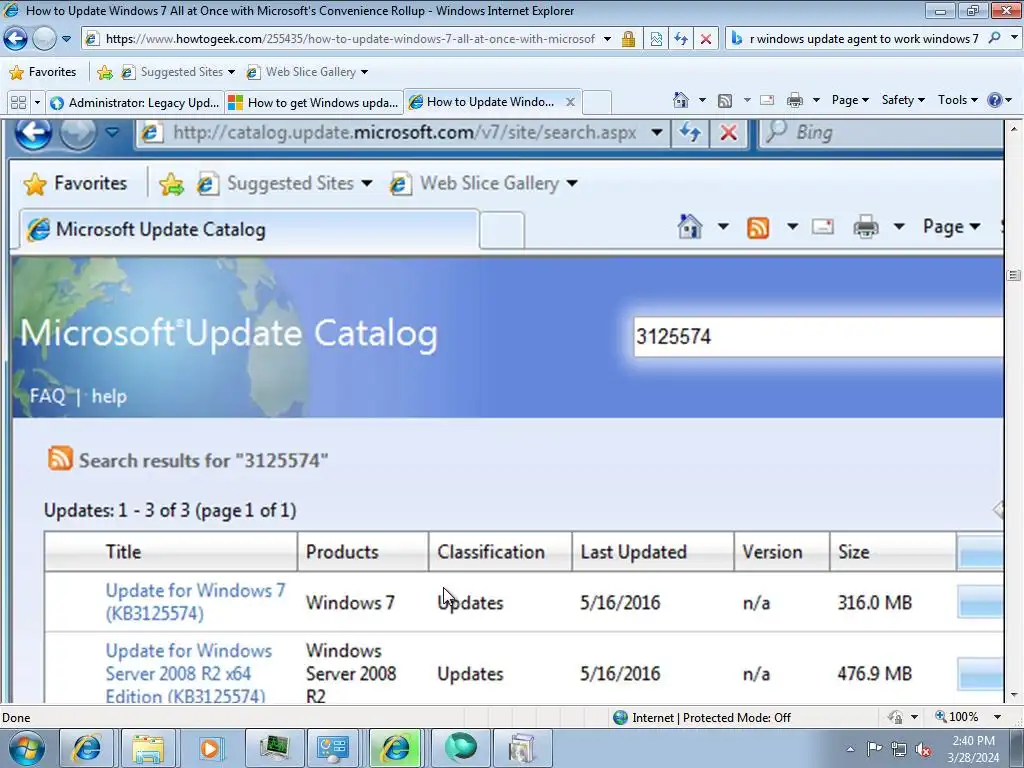Open the Tools menu
The image size is (1024, 768).
coord(957,100)
